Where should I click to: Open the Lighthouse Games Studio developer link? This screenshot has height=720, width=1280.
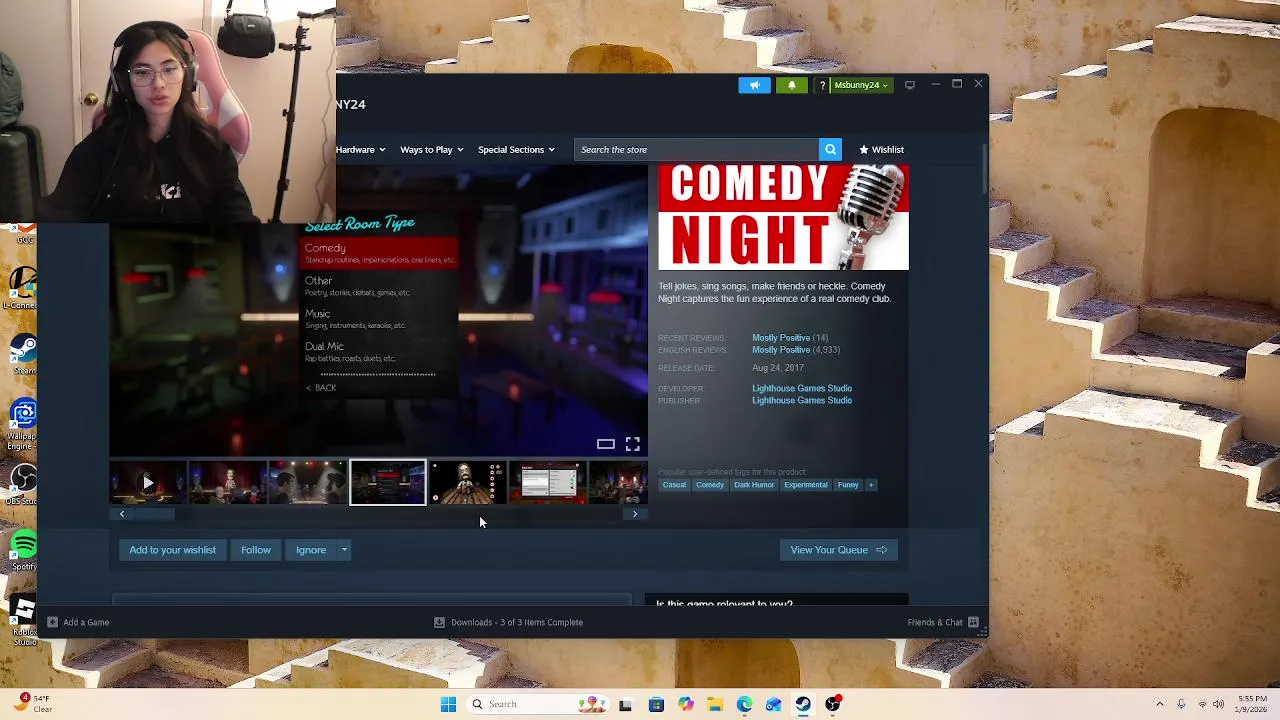click(x=802, y=388)
